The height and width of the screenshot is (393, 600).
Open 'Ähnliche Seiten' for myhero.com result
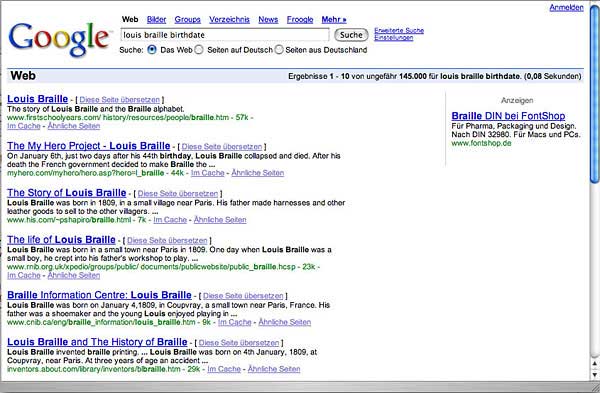pos(258,173)
